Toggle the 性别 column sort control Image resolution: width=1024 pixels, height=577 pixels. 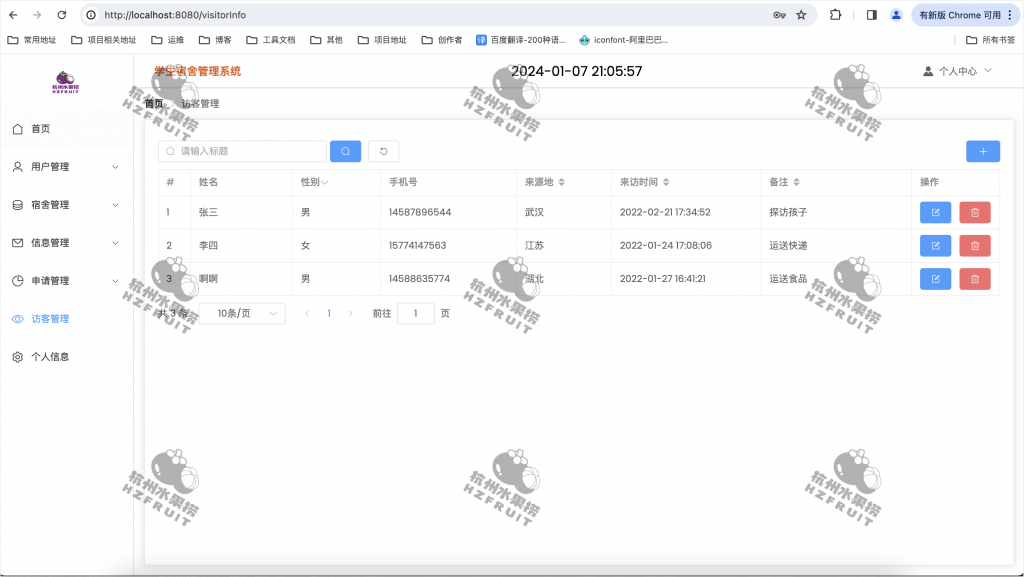[x=325, y=182]
